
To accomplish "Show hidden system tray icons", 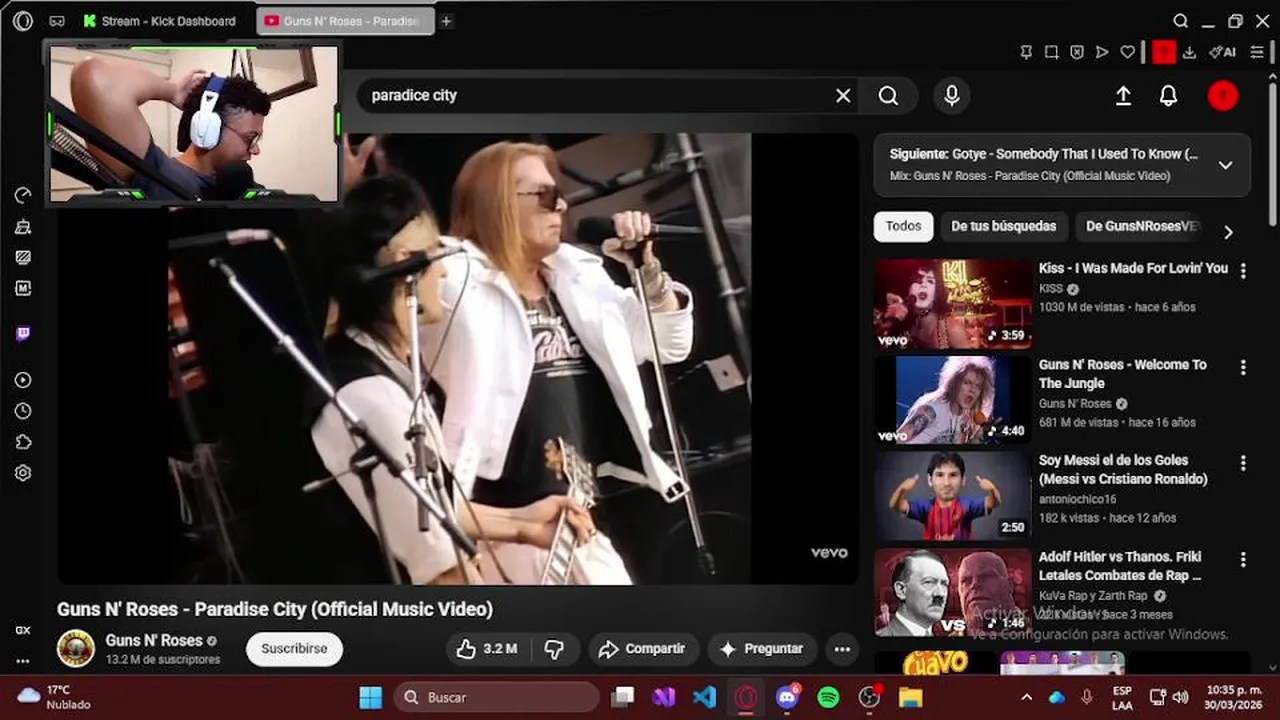I will tap(1026, 697).
